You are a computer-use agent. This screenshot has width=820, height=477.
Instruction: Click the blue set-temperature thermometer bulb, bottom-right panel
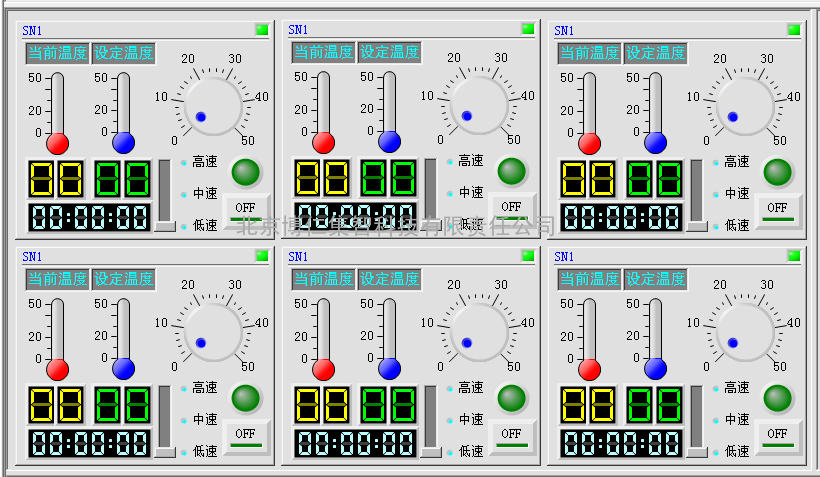coord(655,368)
